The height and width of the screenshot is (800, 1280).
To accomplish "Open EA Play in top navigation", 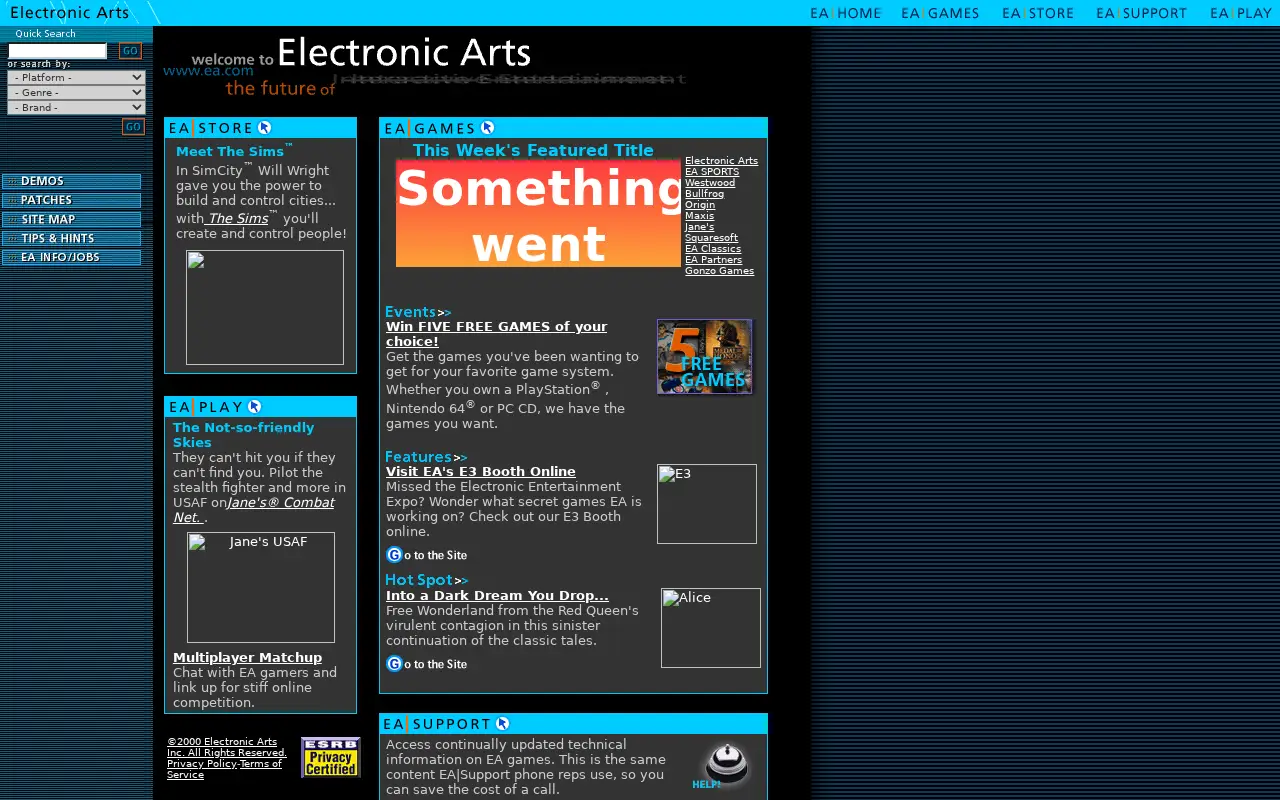I will pyautogui.click(x=1241, y=13).
